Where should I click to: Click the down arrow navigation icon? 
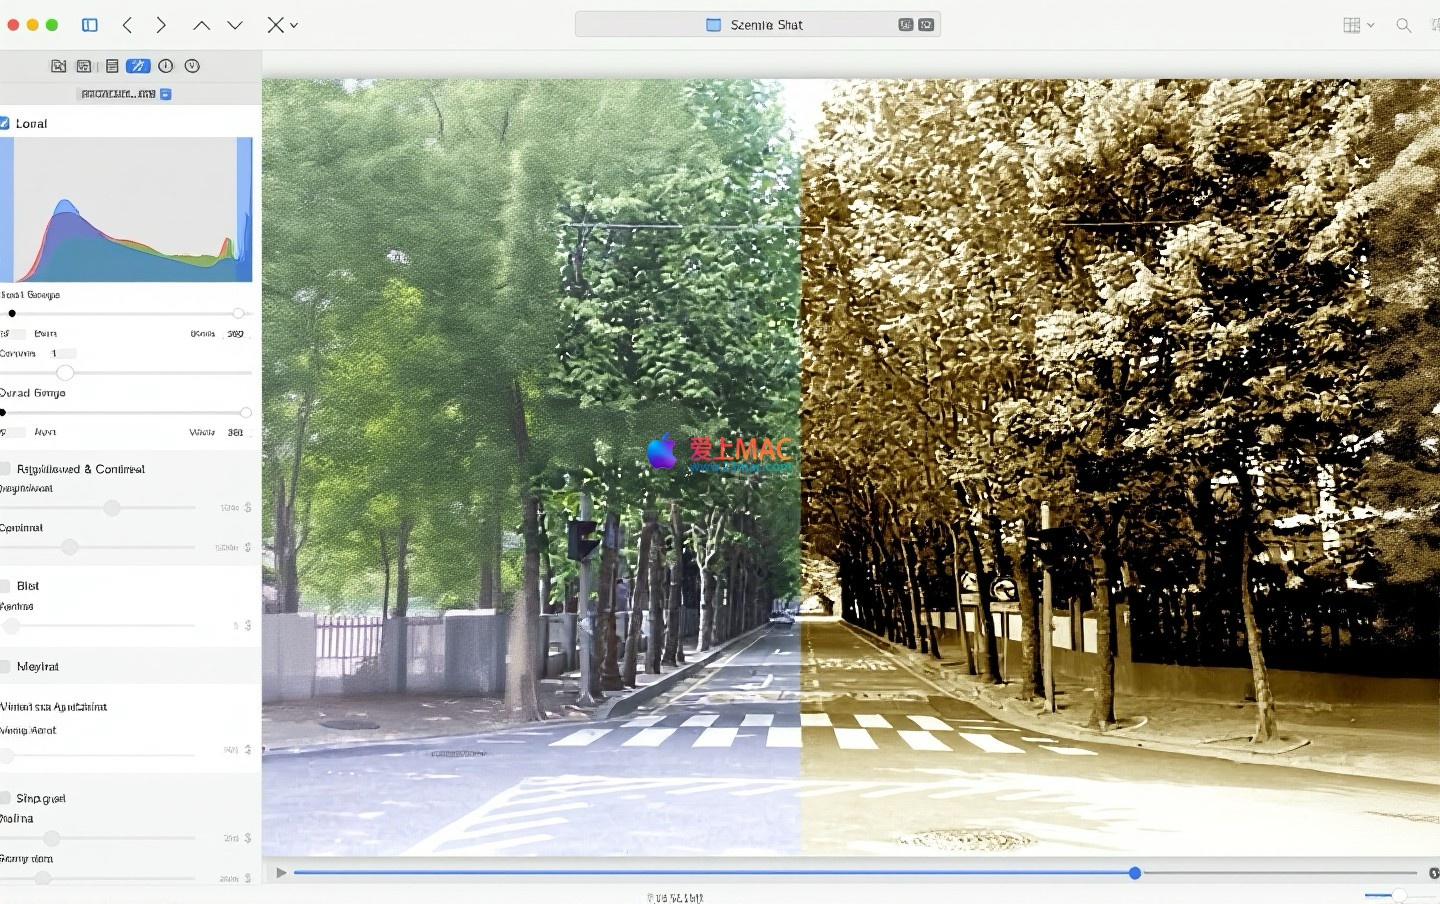(235, 25)
